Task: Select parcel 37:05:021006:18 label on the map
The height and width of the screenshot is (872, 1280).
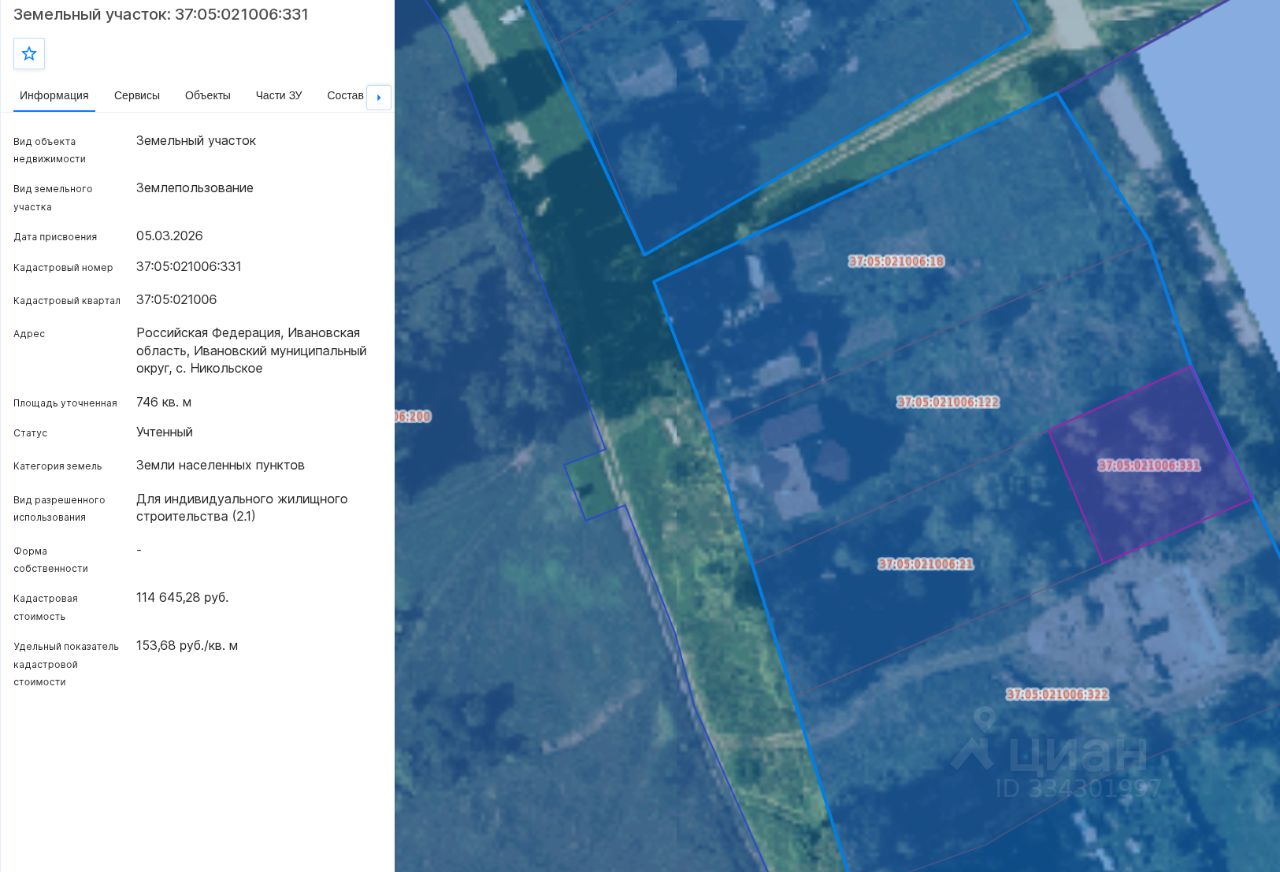Action: click(x=897, y=262)
